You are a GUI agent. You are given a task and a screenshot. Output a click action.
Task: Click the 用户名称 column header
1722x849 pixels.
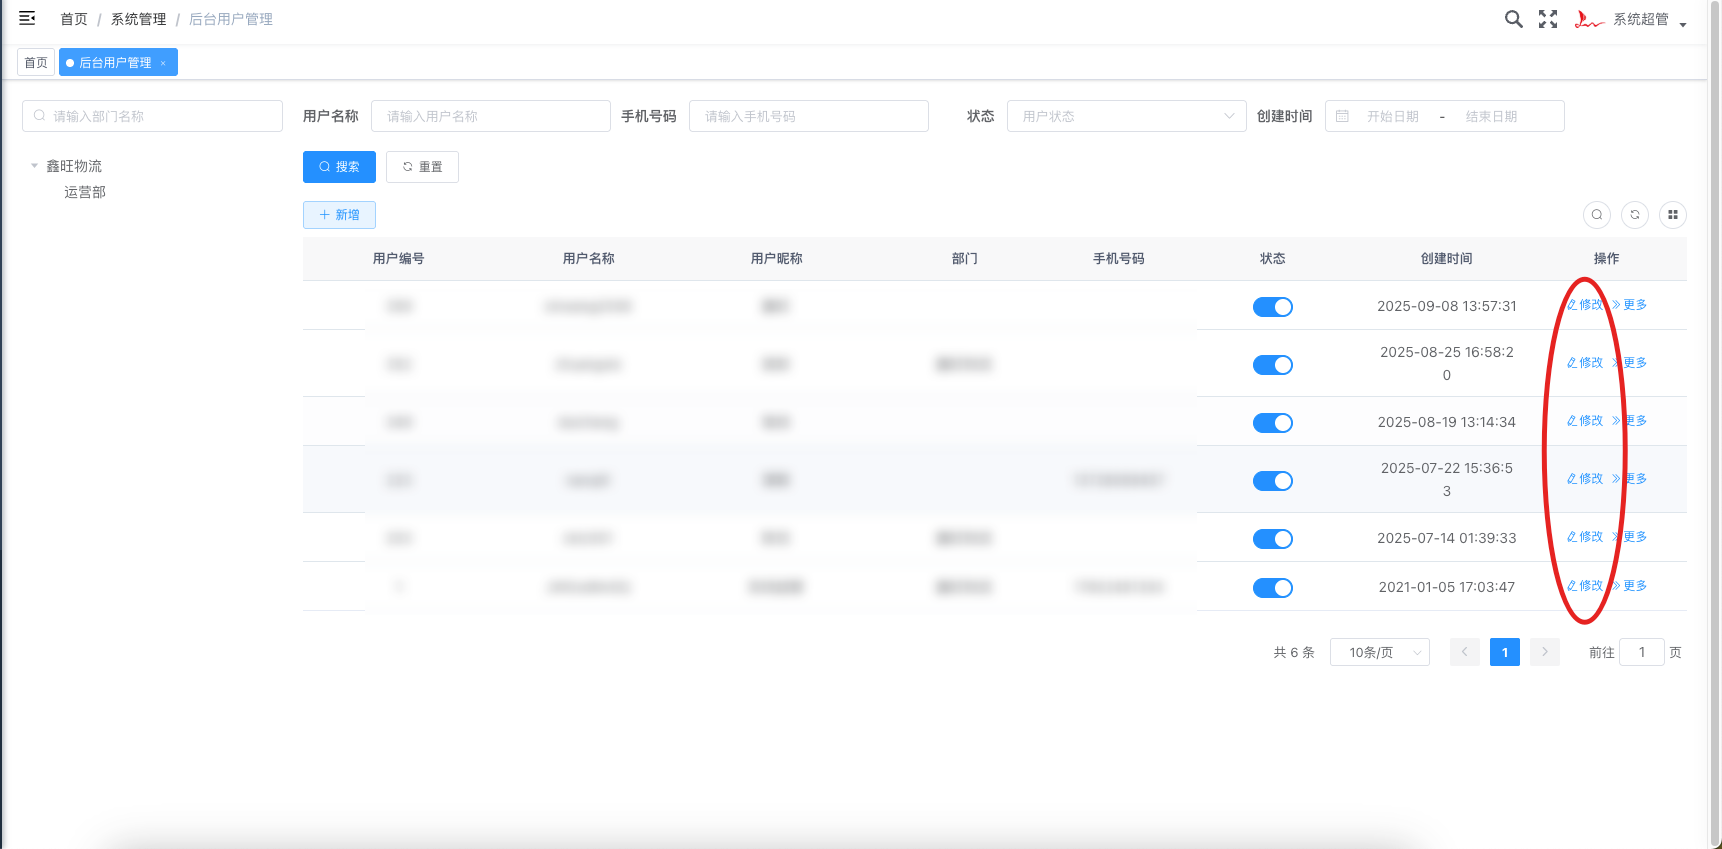pyautogui.click(x=589, y=259)
